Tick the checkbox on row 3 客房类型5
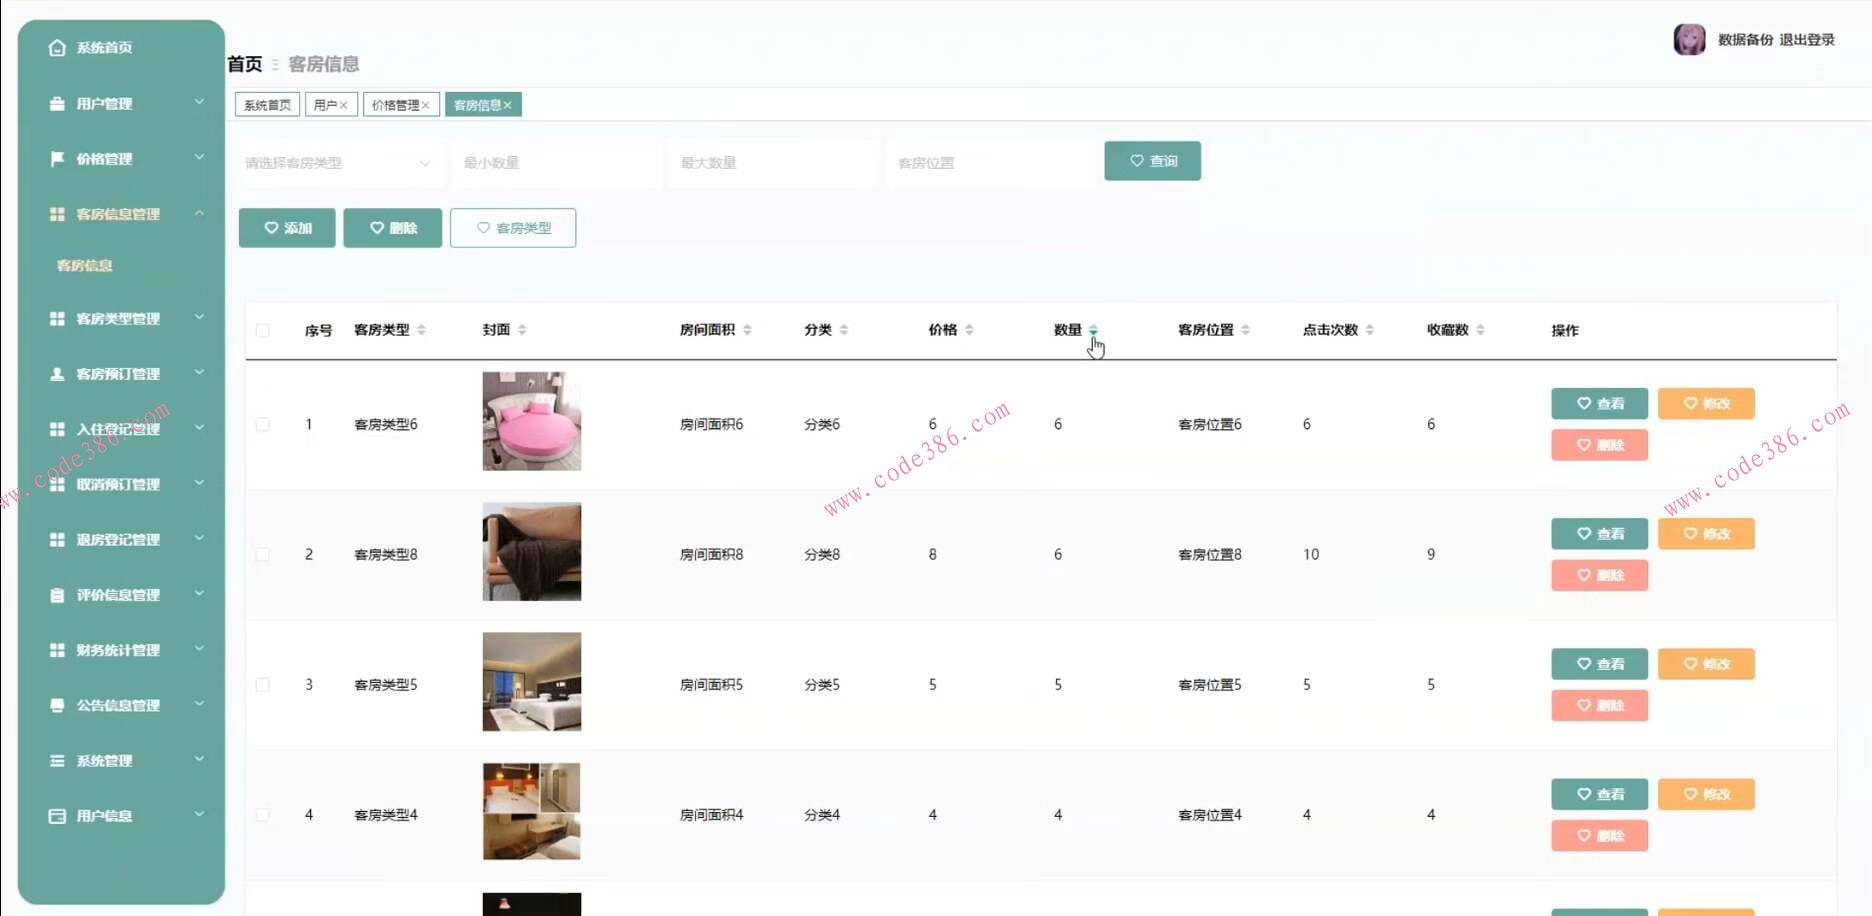The width and height of the screenshot is (1872, 916). pyautogui.click(x=263, y=684)
